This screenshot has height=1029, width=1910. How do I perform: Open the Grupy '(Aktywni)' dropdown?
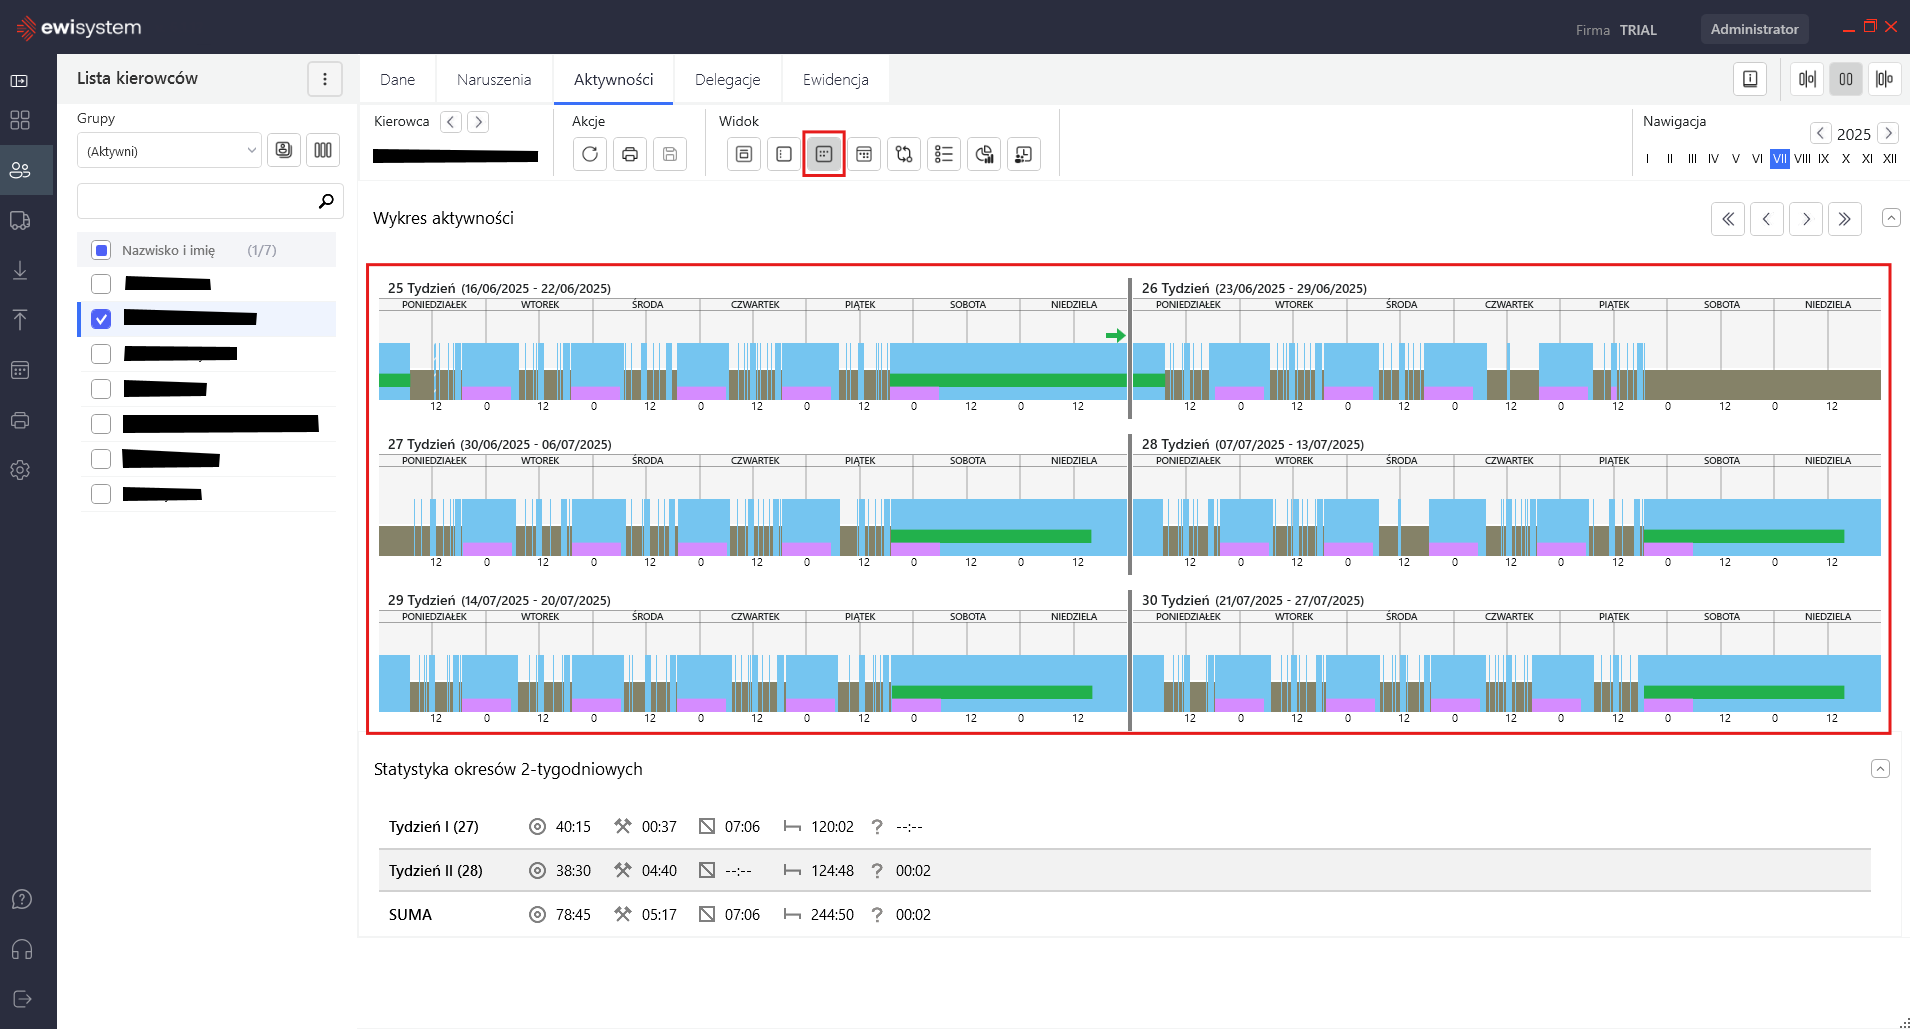point(169,151)
